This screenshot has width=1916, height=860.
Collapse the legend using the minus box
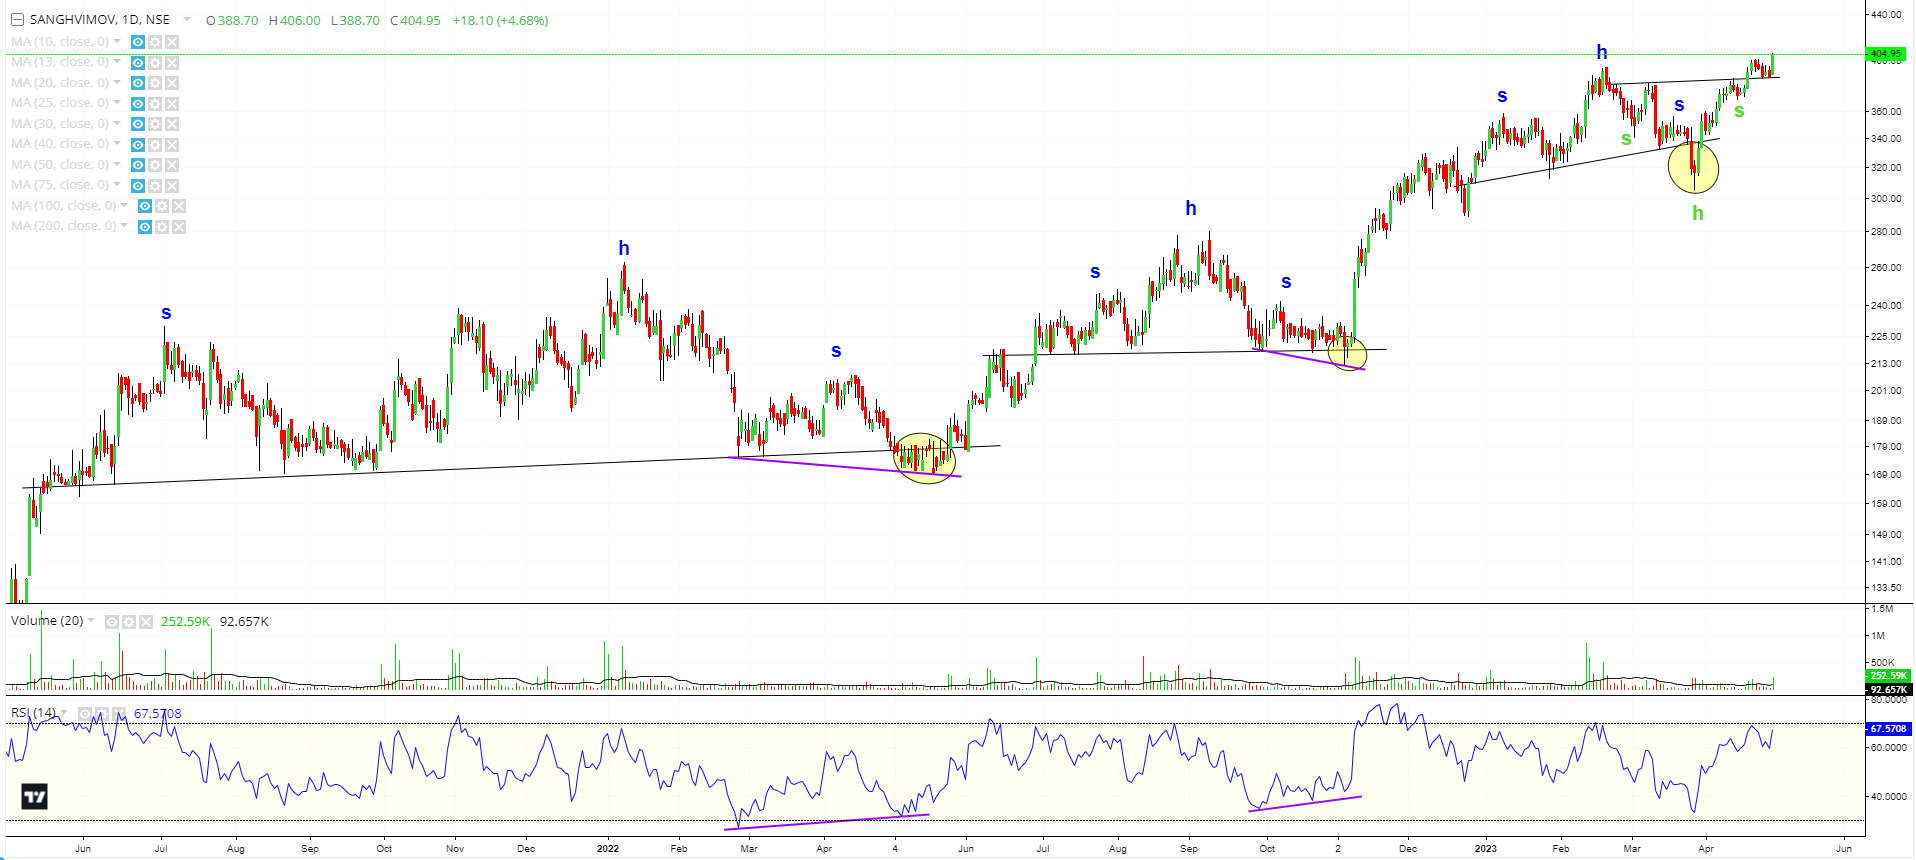pyautogui.click(x=17, y=20)
